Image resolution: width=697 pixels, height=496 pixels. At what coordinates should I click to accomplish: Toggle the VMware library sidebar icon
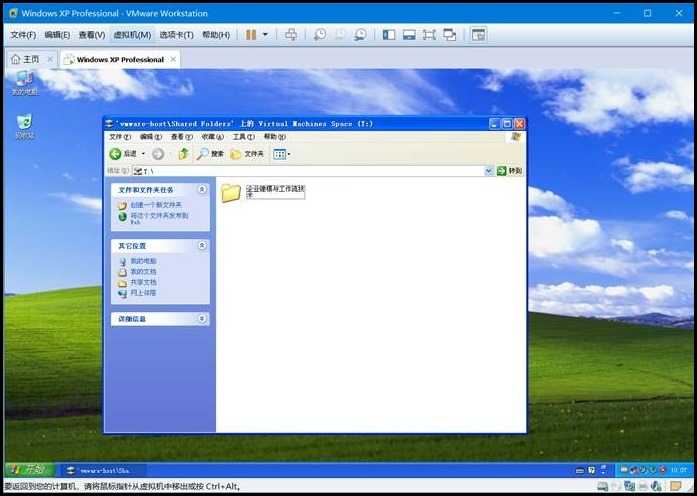(389, 35)
